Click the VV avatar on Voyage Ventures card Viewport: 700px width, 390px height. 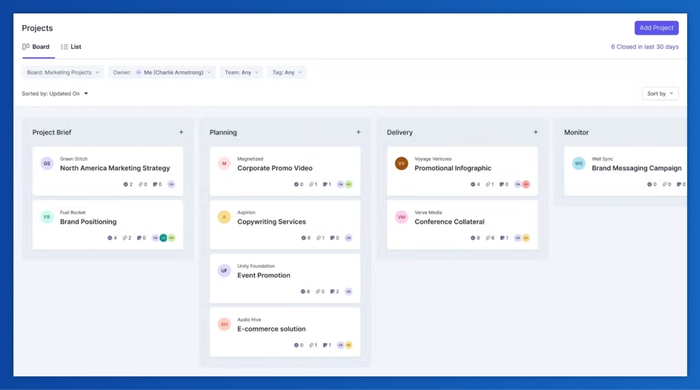(x=401, y=163)
